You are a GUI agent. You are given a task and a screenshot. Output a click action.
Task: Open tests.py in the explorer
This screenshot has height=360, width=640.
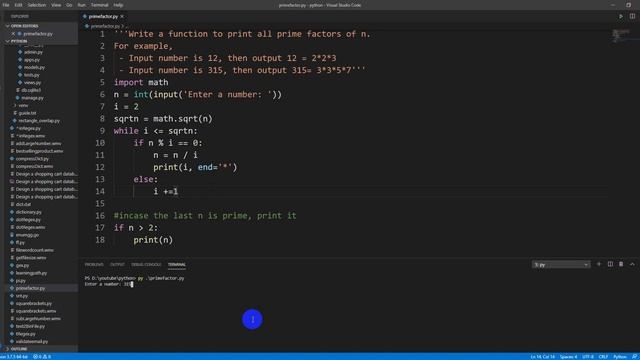(x=32, y=75)
